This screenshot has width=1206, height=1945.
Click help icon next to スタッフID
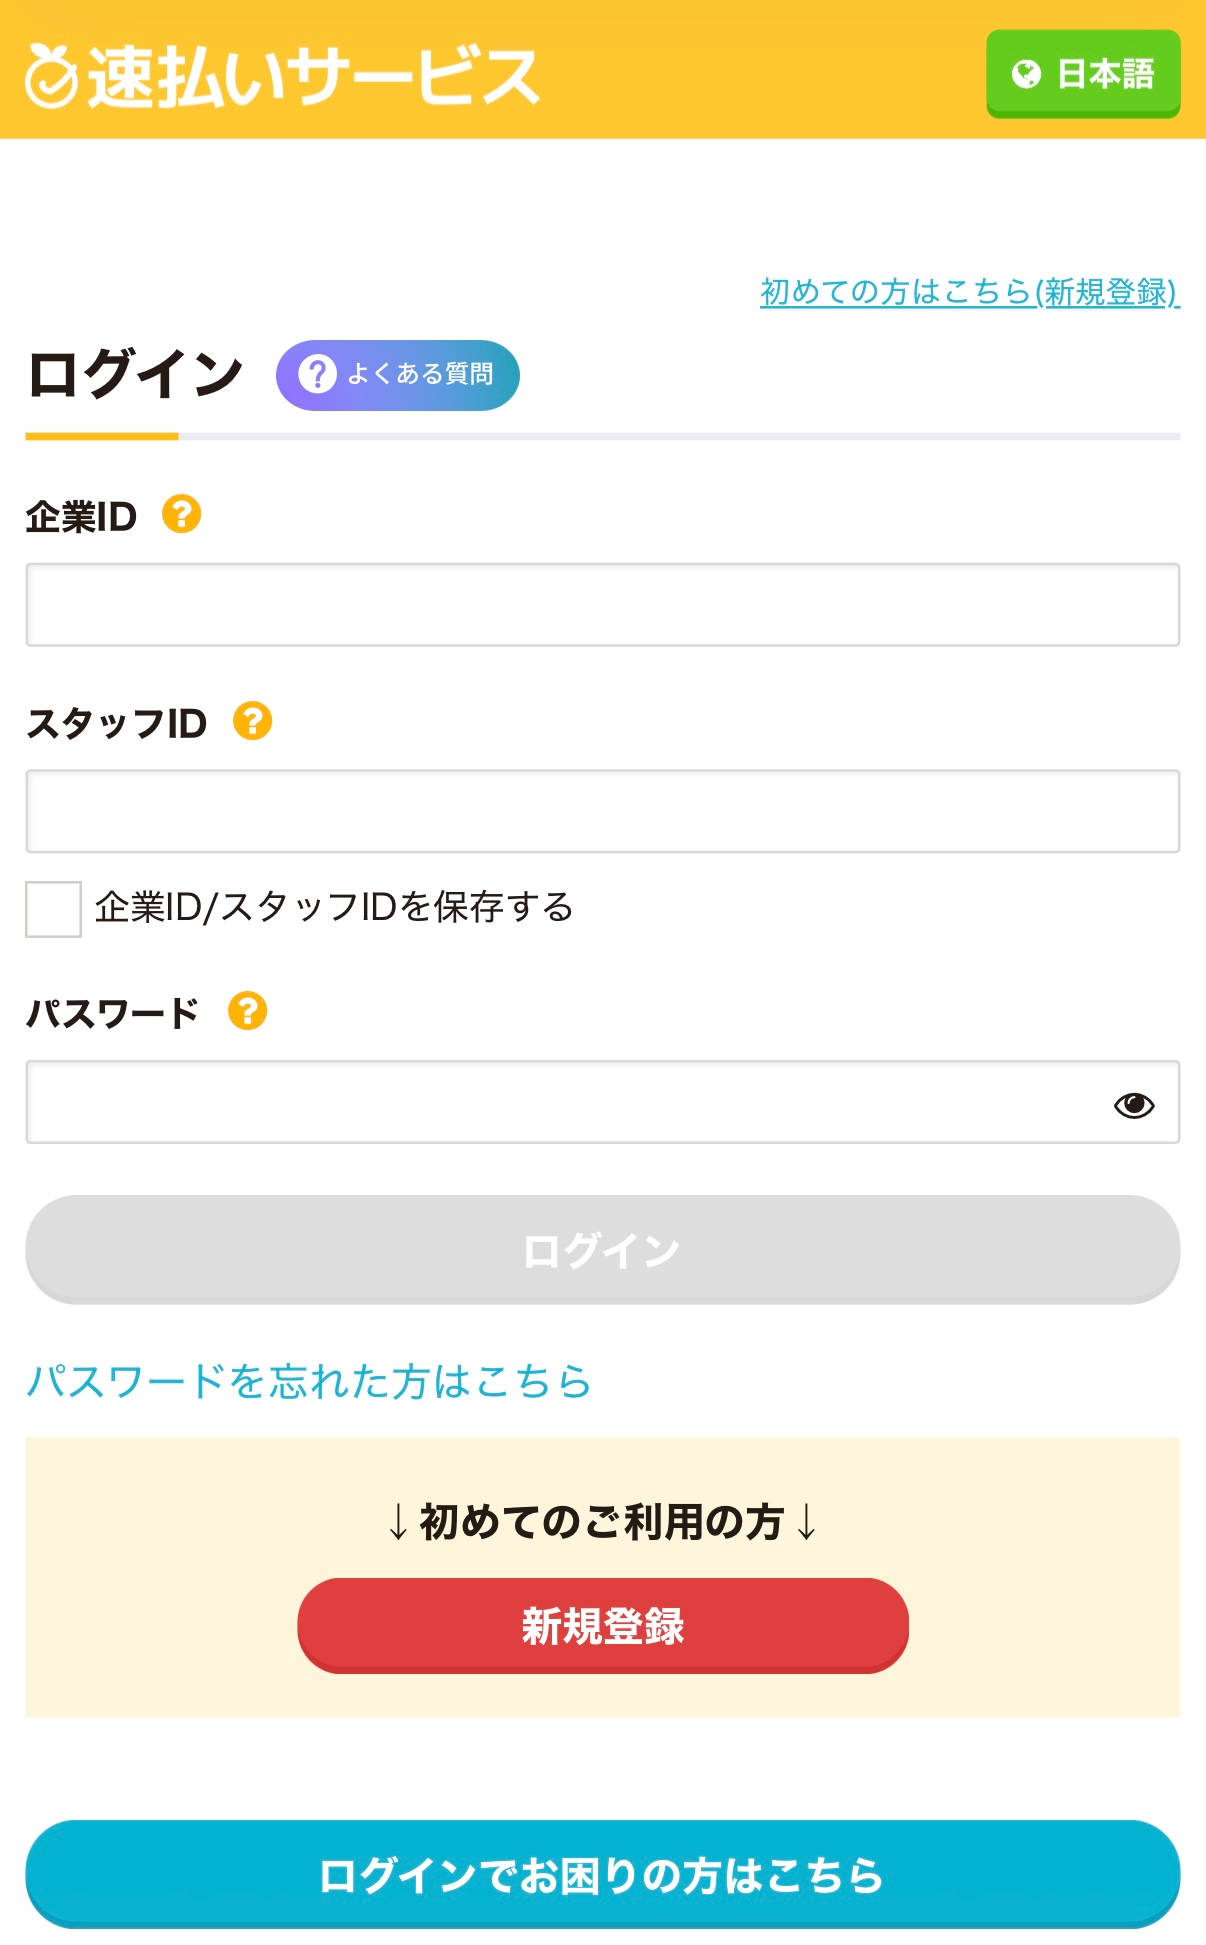tap(252, 721)
